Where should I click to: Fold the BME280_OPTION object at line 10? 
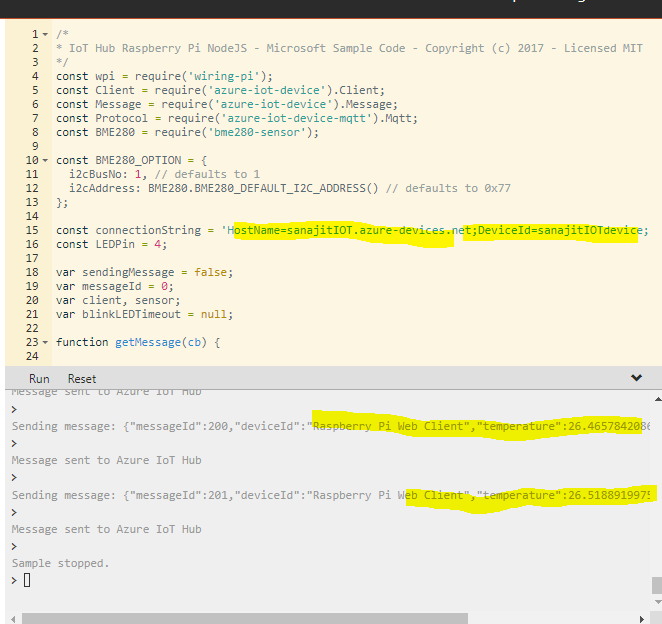(x=46, y=160)
